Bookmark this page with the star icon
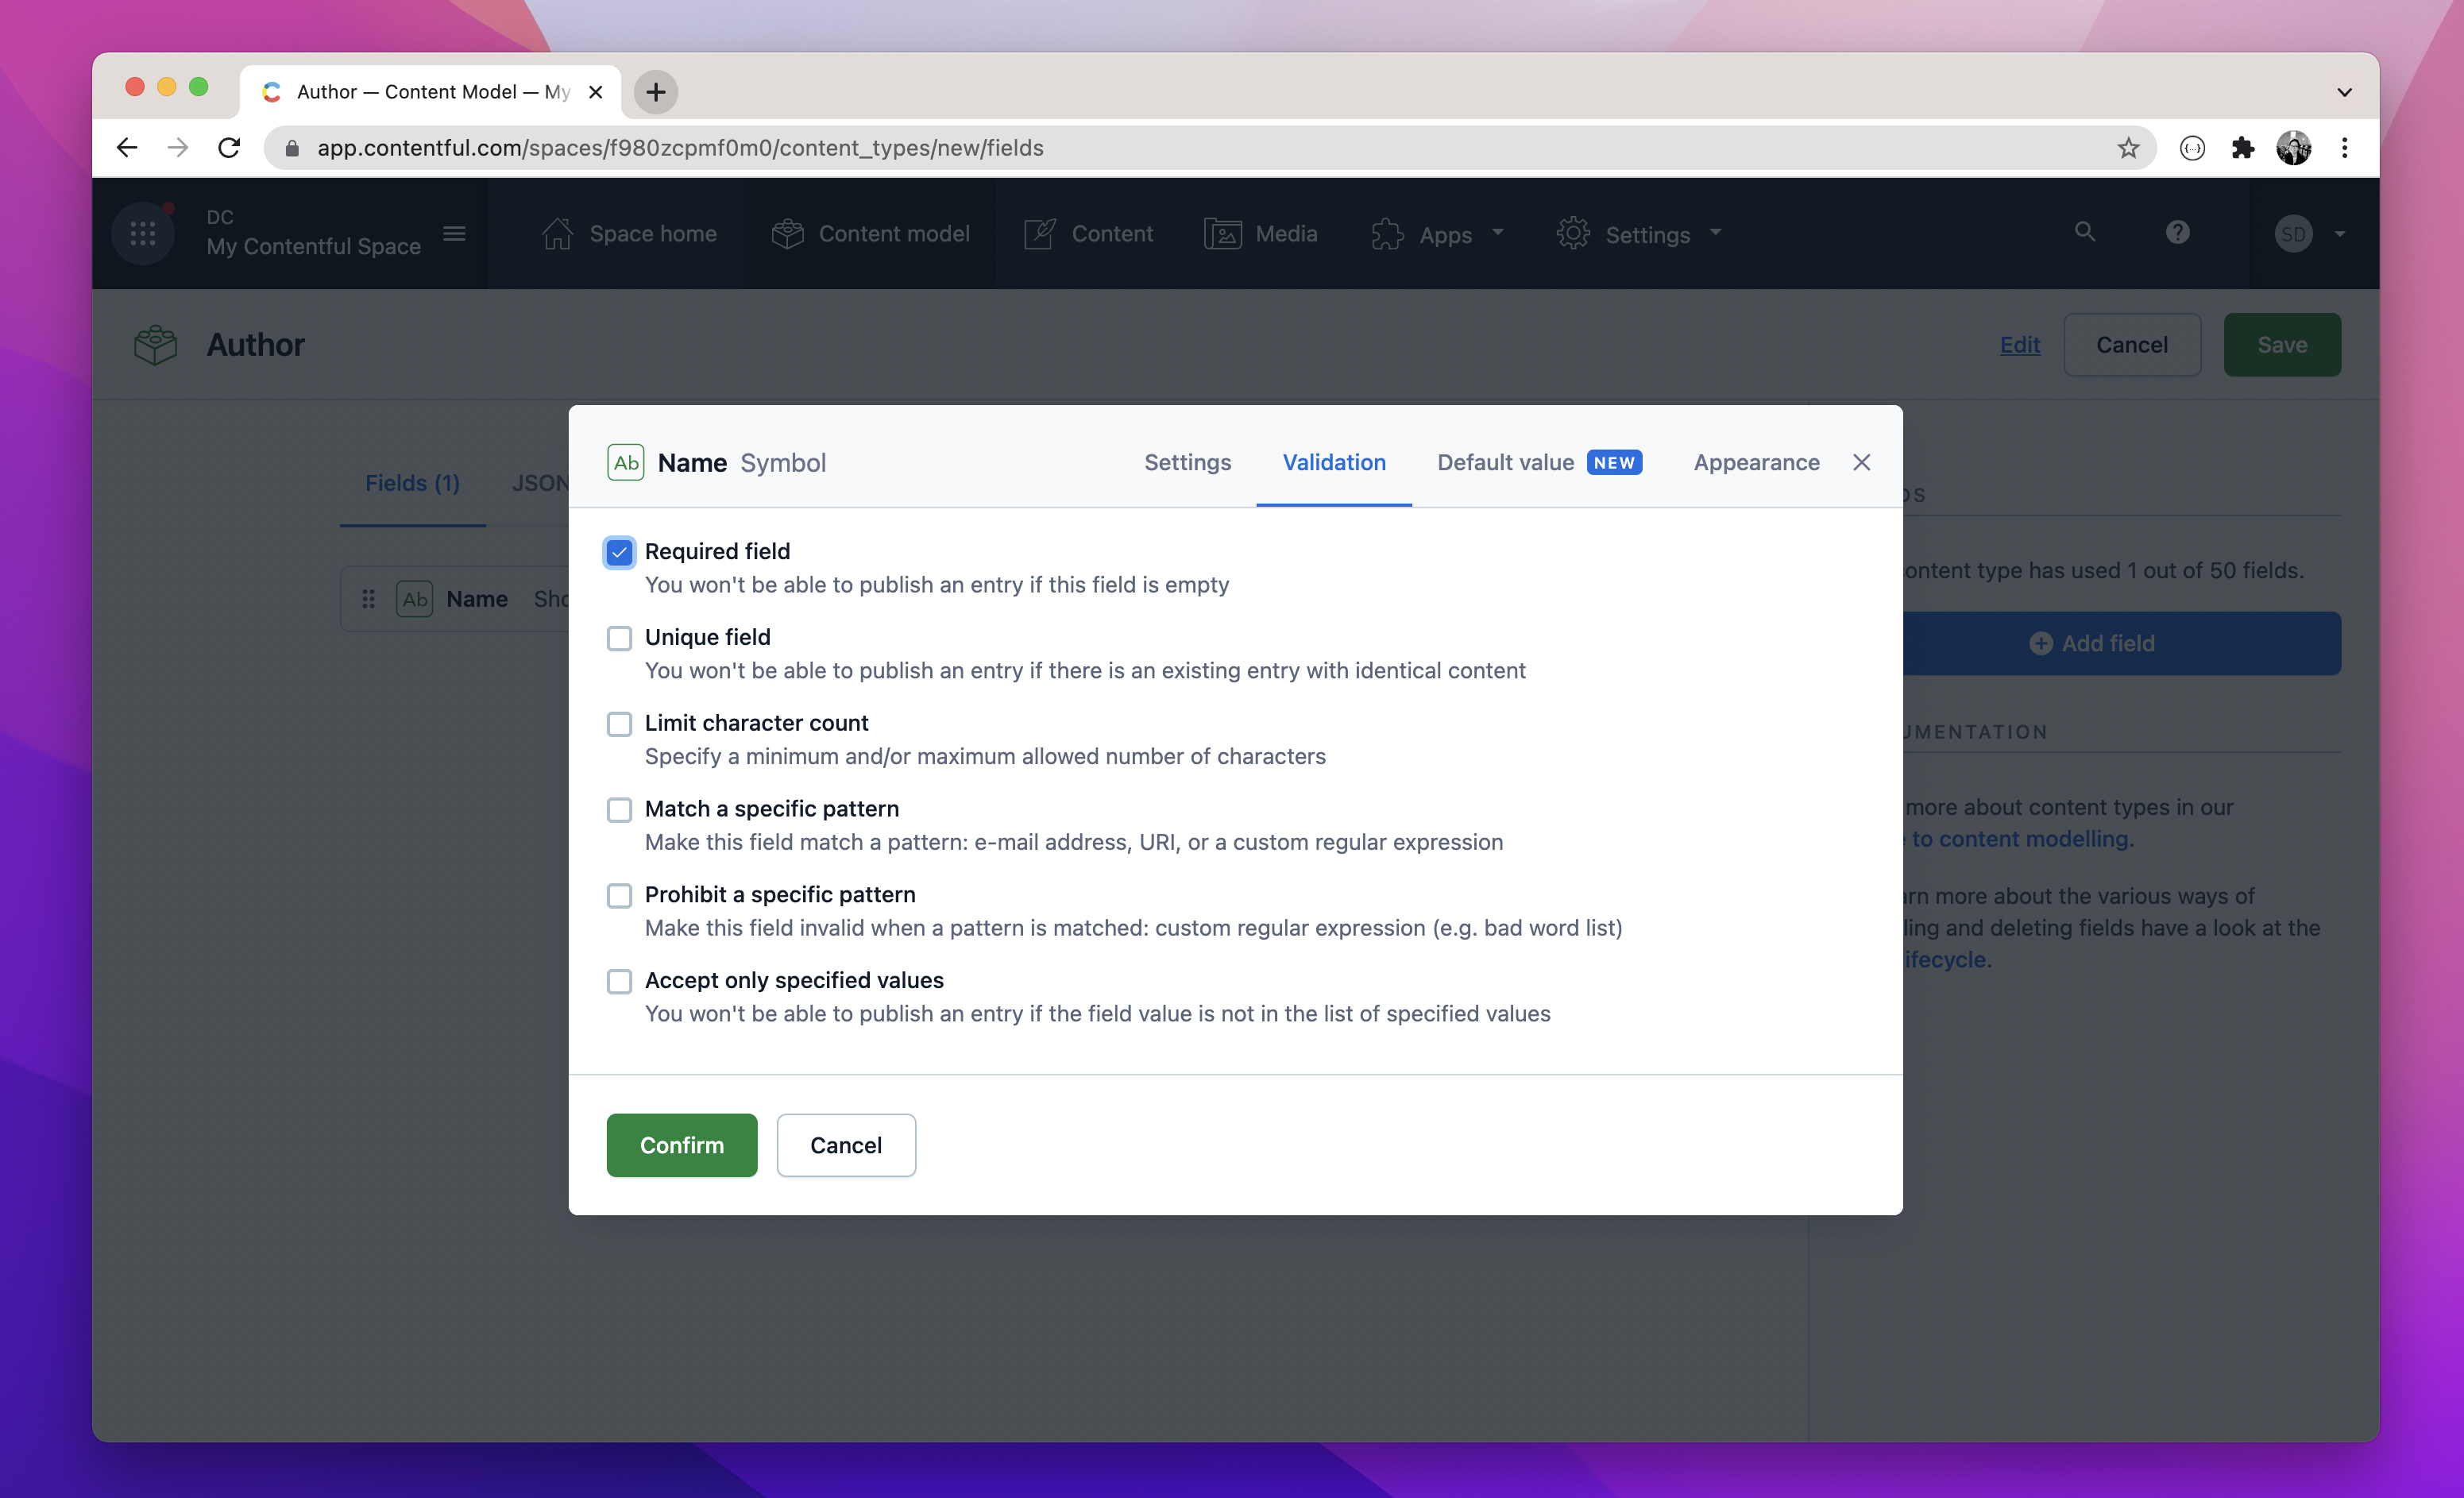2464x1498 pixels. pos(2128,148)
